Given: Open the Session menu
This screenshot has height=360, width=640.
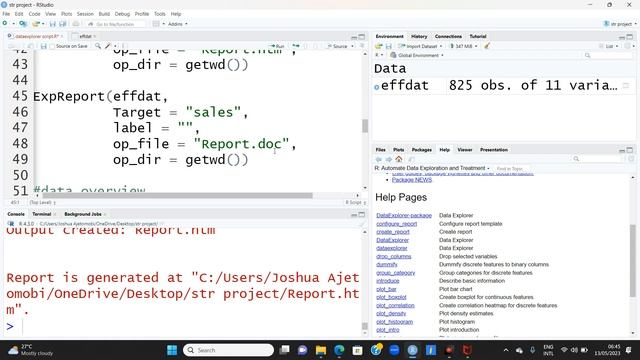Looking at the screenshot, I should pos(85,14).
